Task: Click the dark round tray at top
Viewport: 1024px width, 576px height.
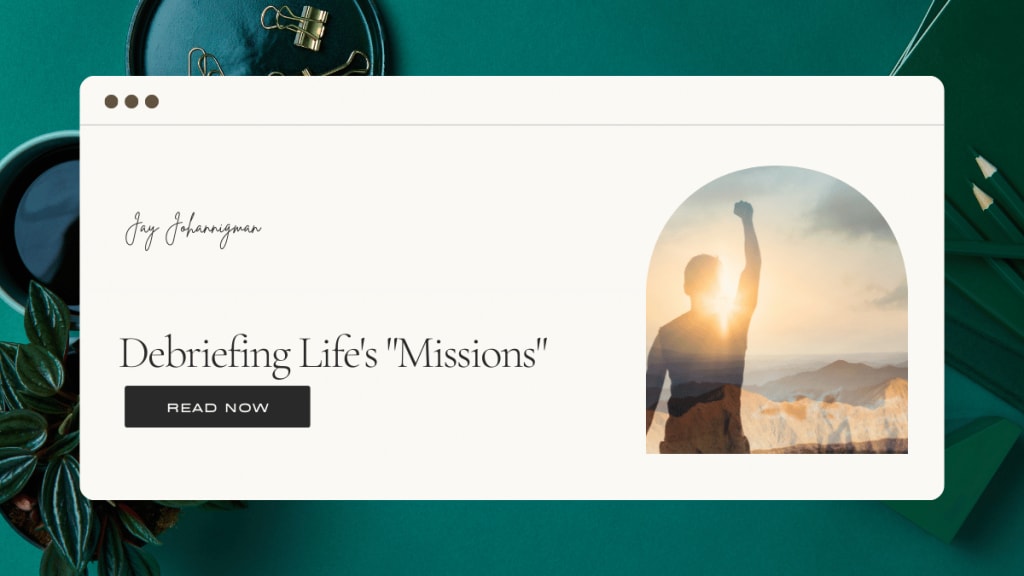Action: coord(256,38)
